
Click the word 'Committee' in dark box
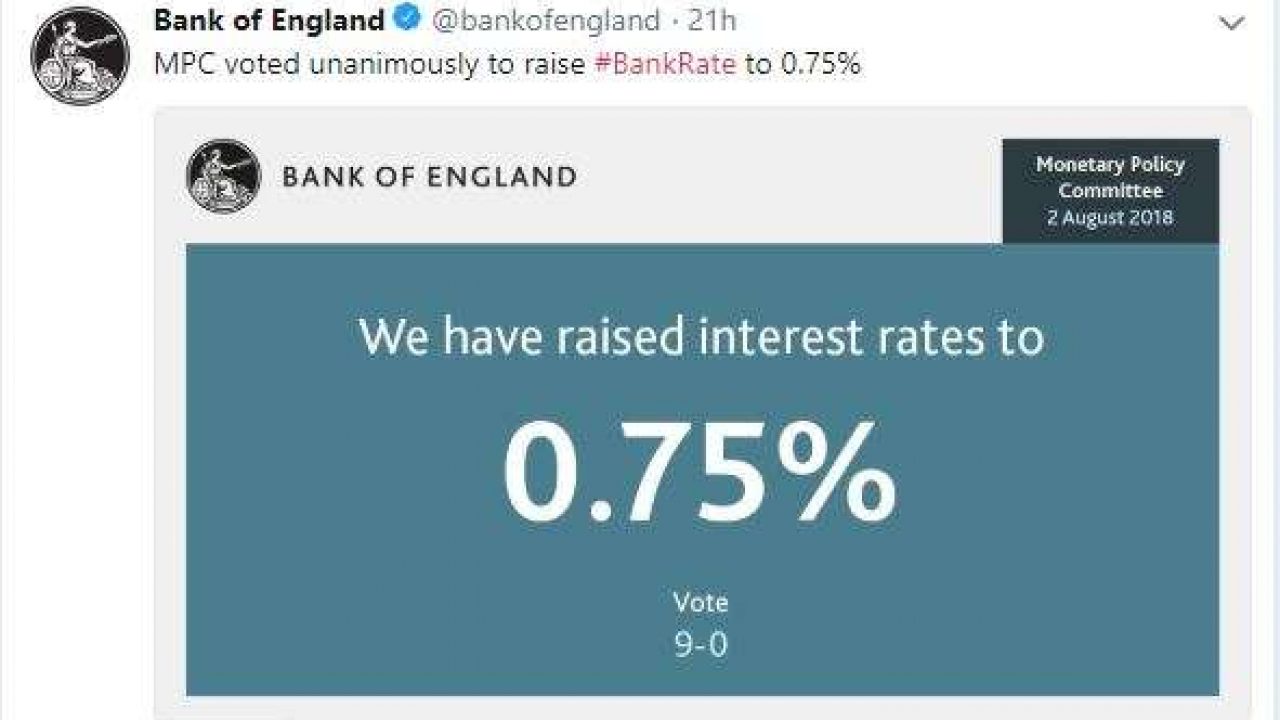[x=1110, y=190]
